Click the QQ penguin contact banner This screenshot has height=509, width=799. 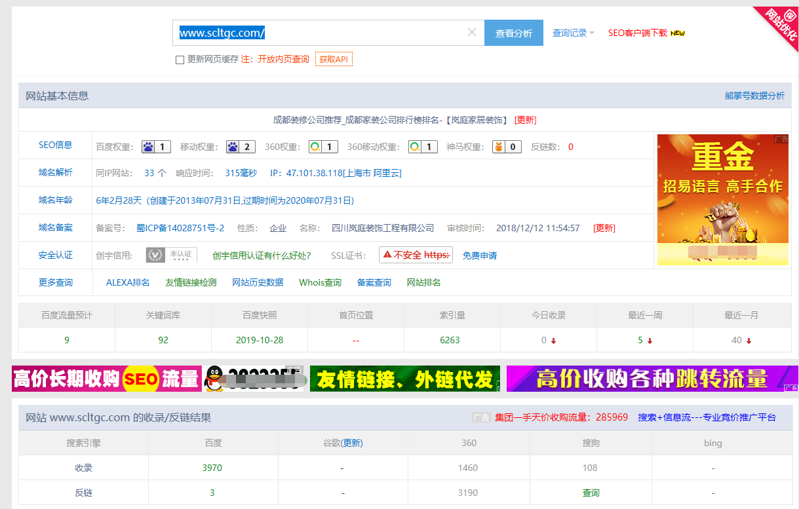(x=255, y=379)
